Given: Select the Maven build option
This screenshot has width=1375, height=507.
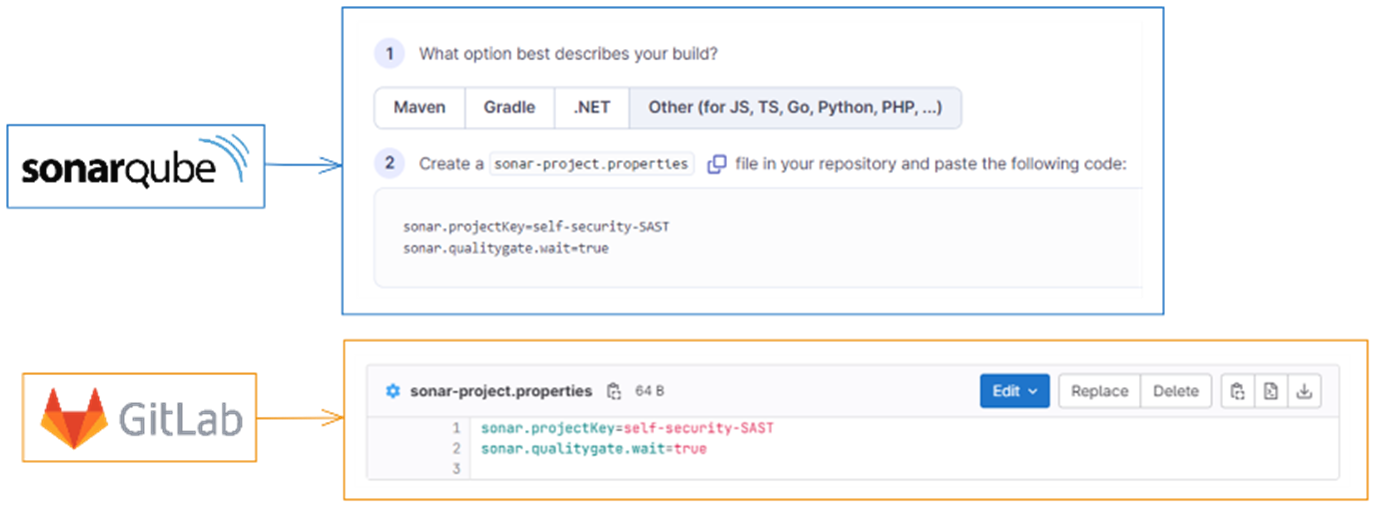Looking at the screenshot, I should tap(419, 108).
